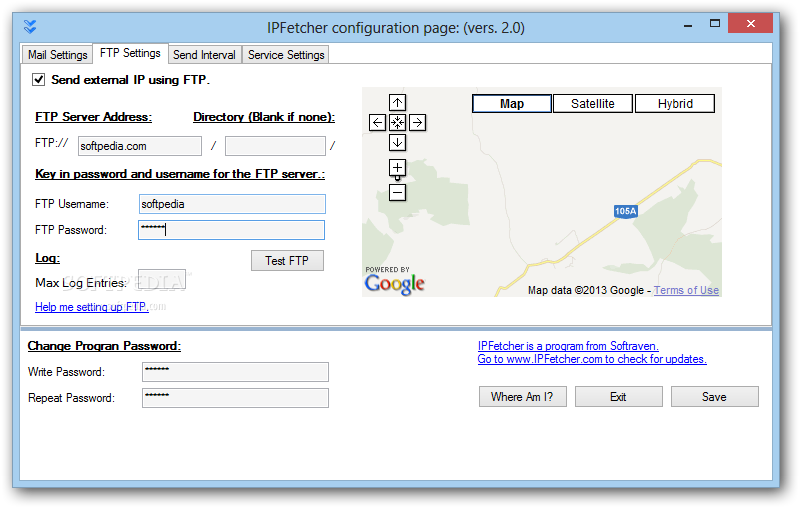Click the IPFetcher app icon in title bar
This screenshot has height=508, width=800.
tap(30, 27)
